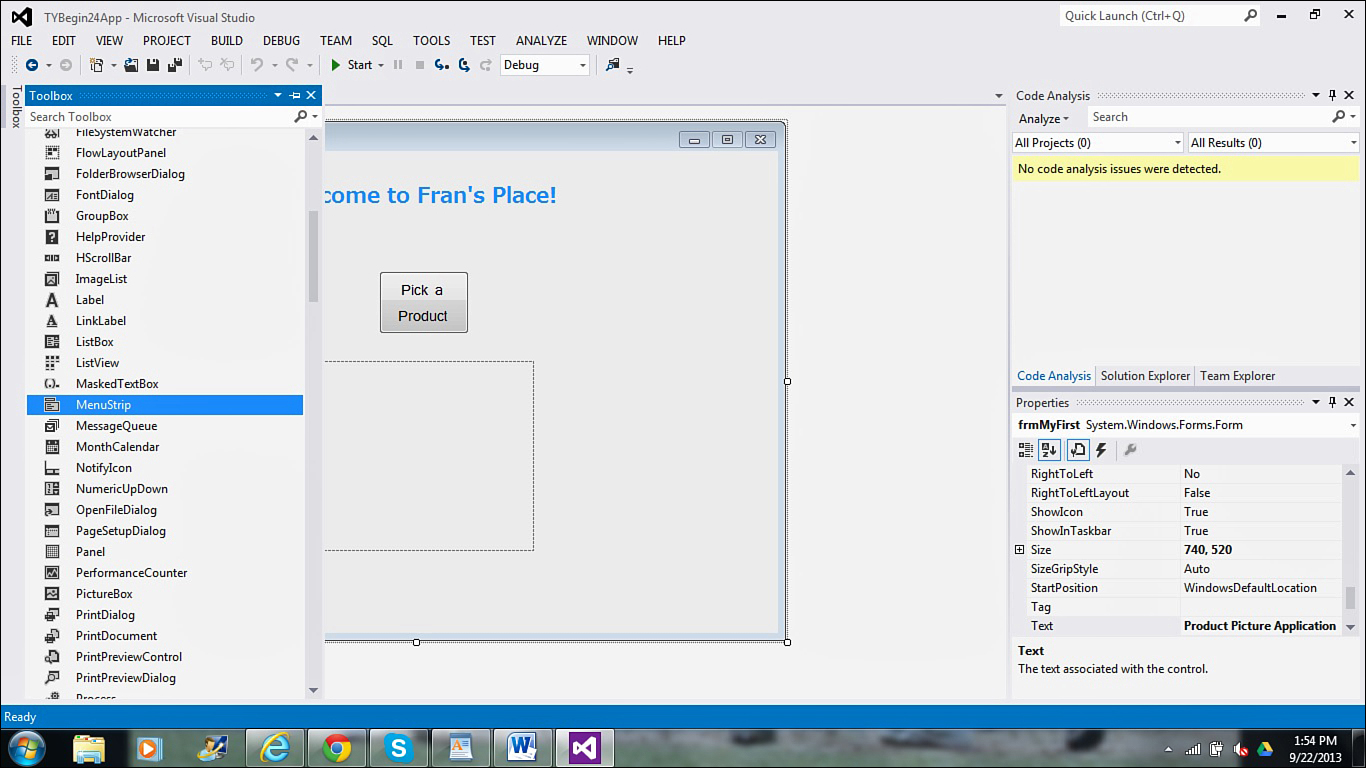Pin the Toolbox panel with auto-hide pin
The image size is (1366, 768).
click(295, 95)
